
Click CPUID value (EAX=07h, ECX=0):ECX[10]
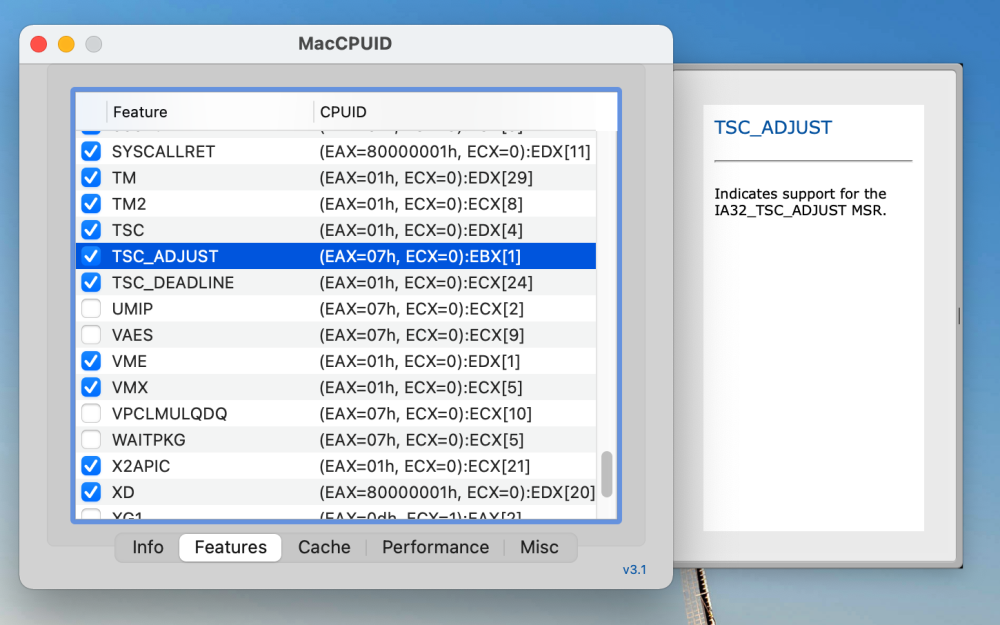(425, 413)
